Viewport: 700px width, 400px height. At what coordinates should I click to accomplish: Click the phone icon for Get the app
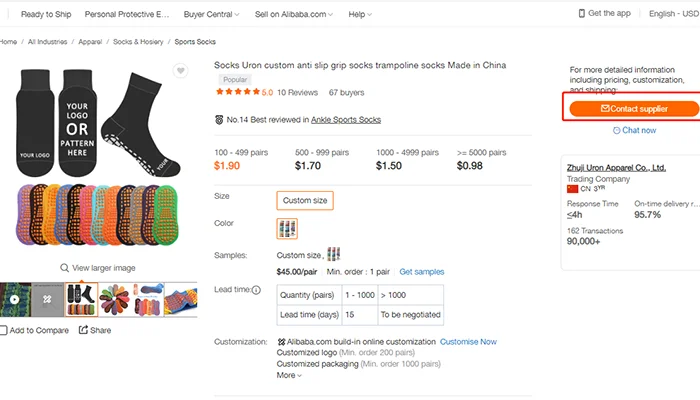pyautogui.click(x=582, y=14)
